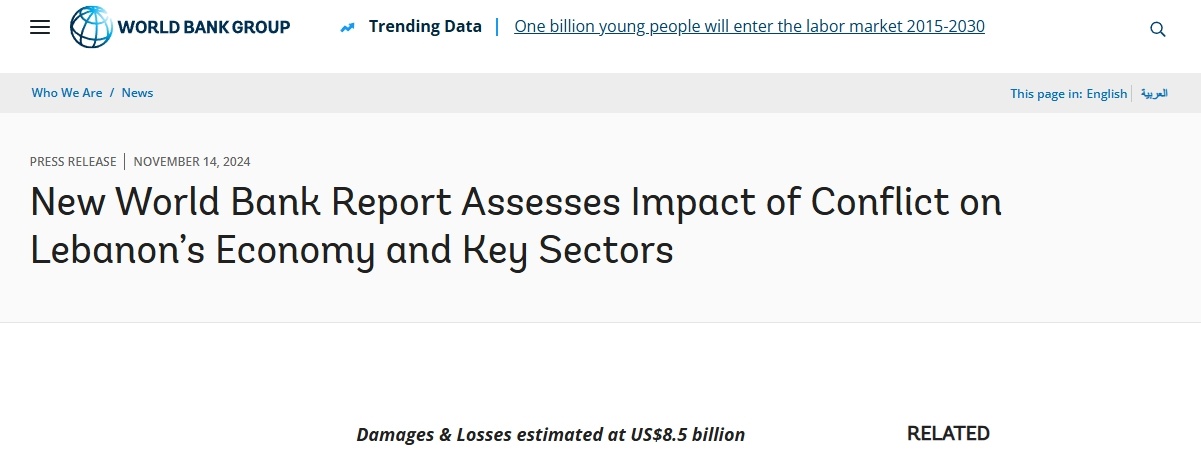Open the site search magnifier icon
Image resolution: width=1201 pixels, height=461 pixels.
[x=1158, y=29]
